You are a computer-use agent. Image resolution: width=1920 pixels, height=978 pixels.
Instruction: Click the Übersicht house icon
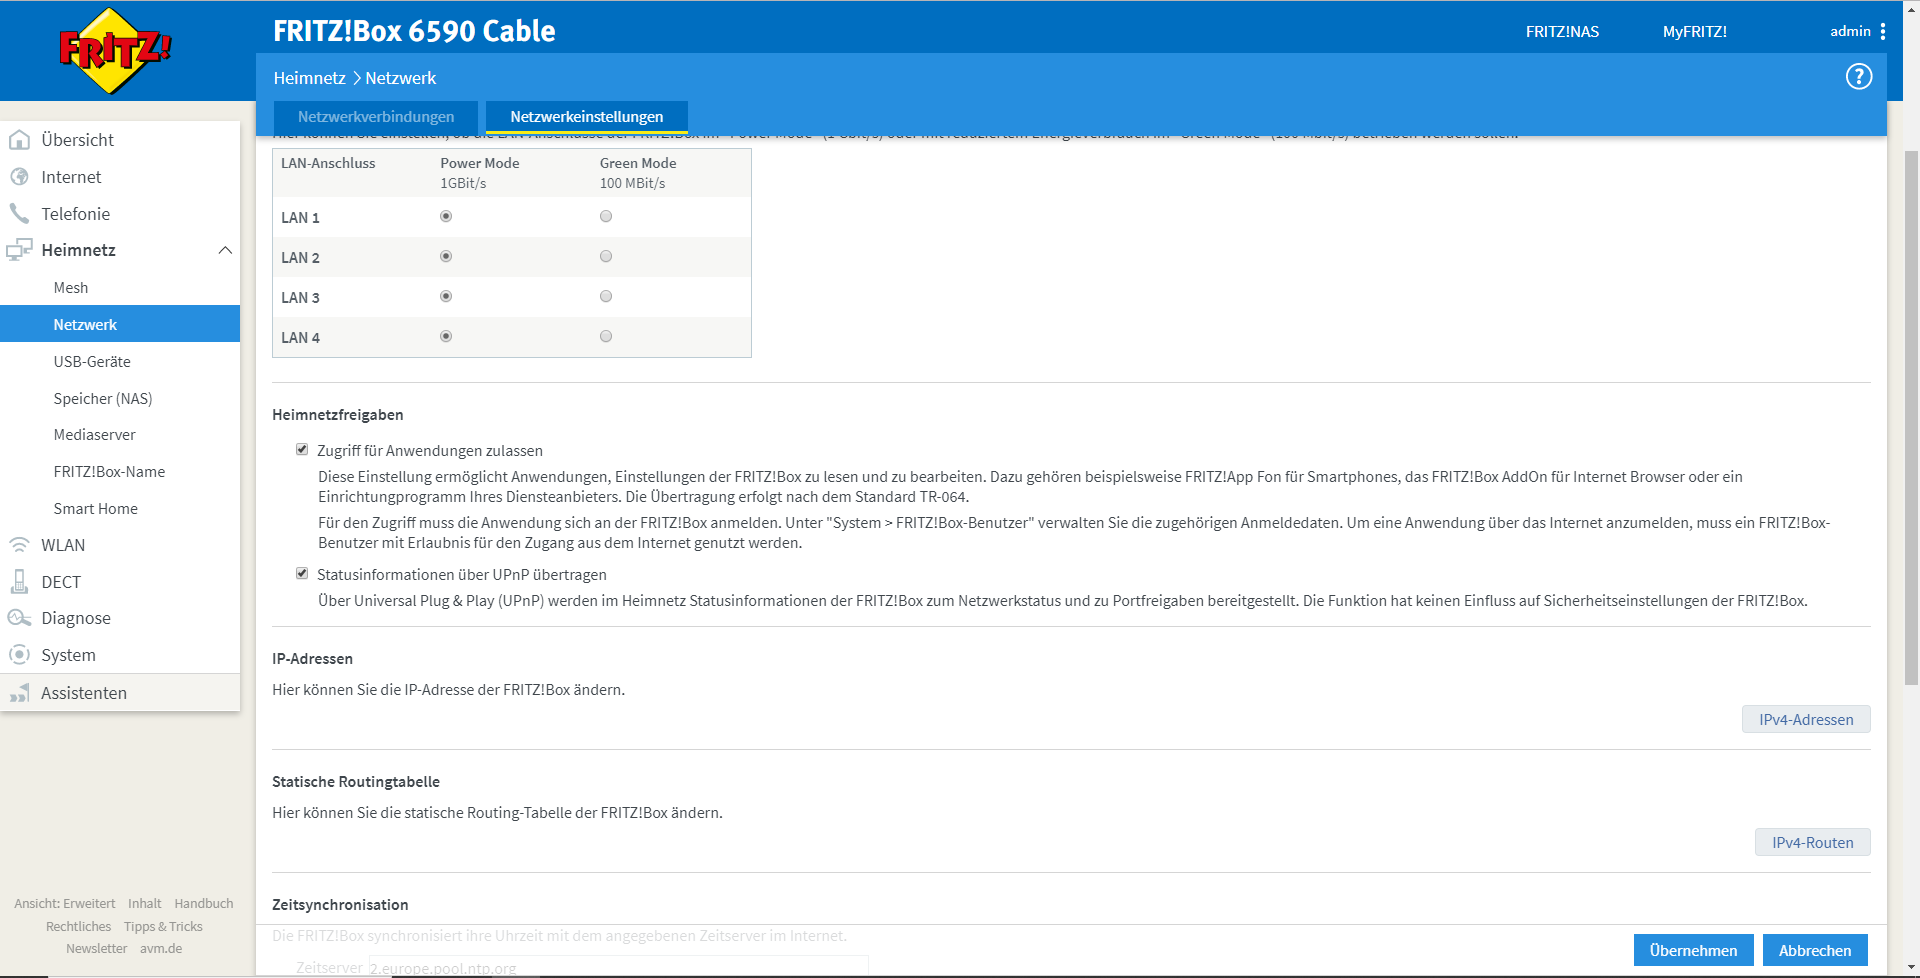point(19,140)
